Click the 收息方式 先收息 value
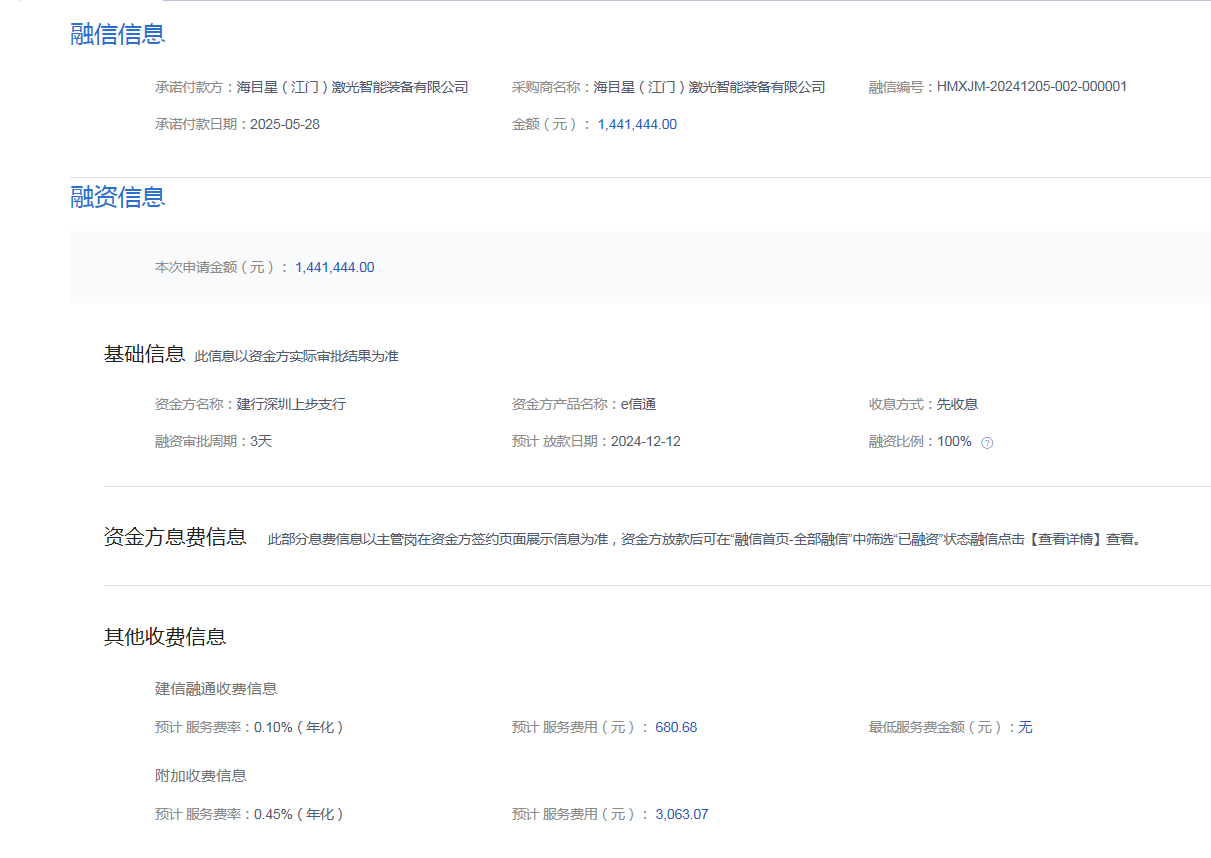The image size is (1211, 858). [957, 404]
